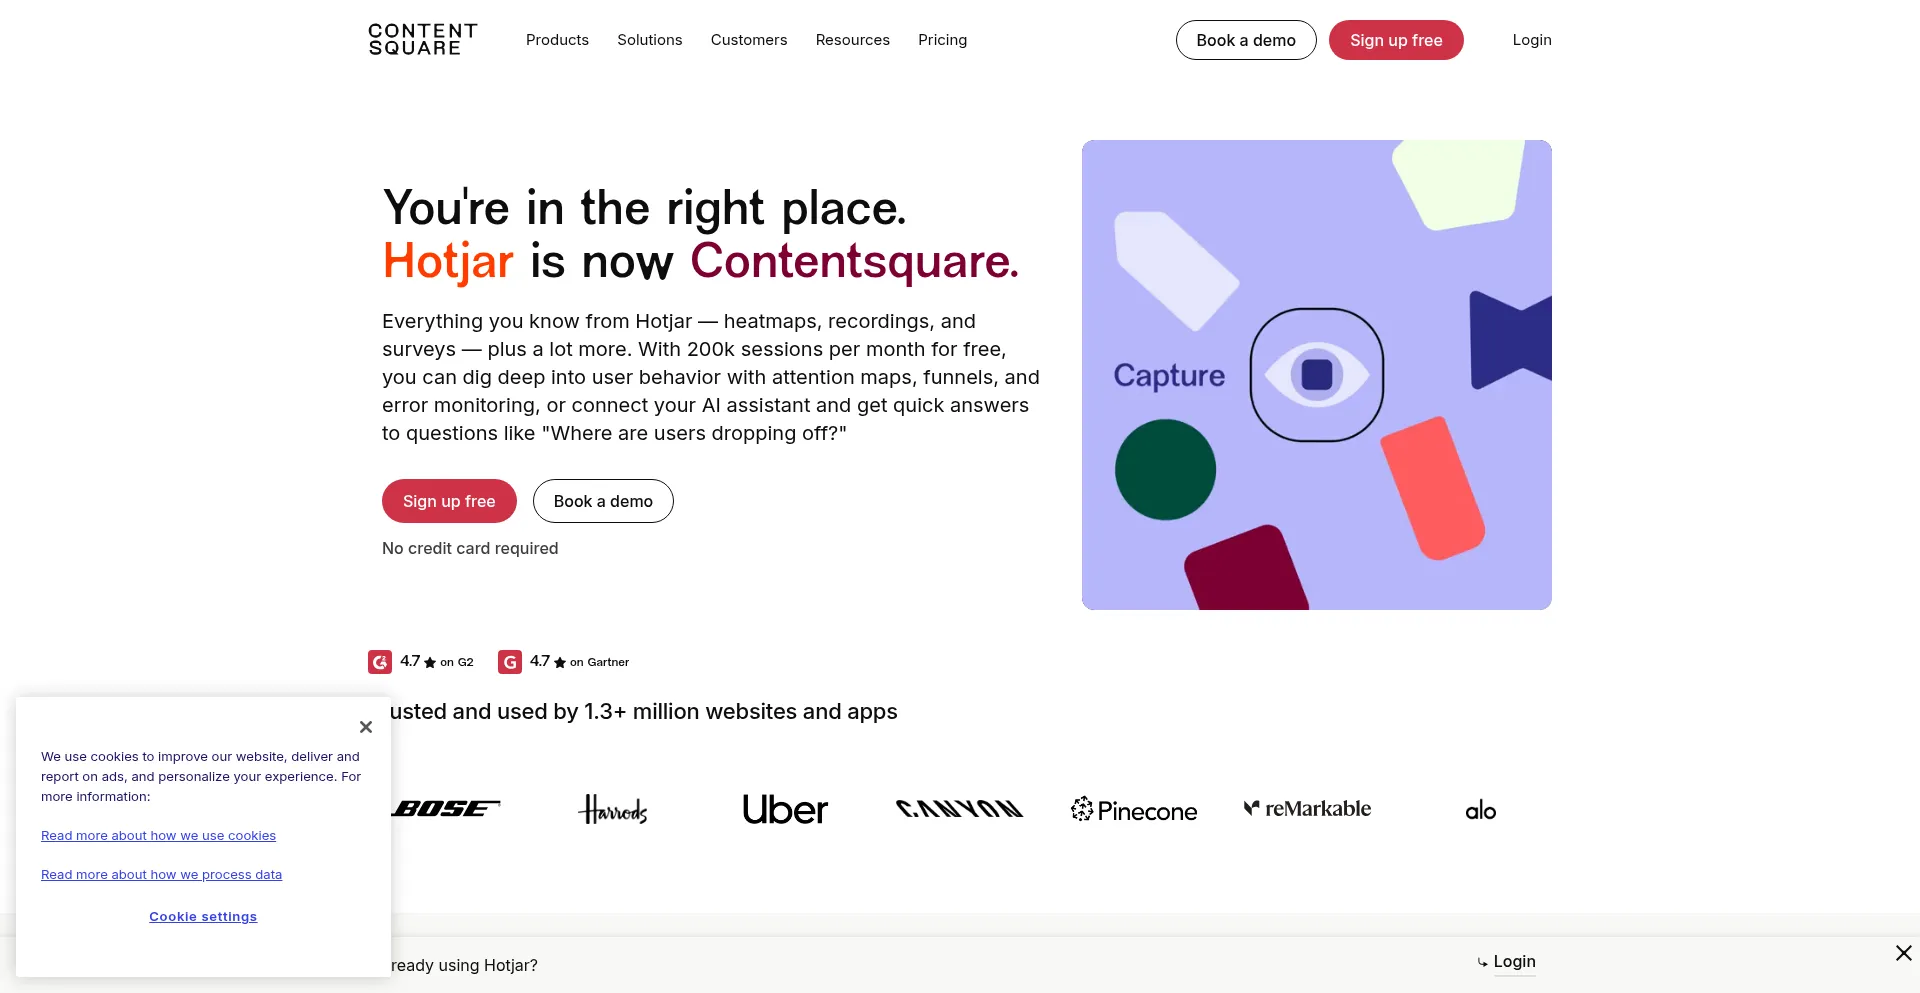Click the 'Capture' label in illustration
Image resolution: width=1920 pixels, height=993 pixels.
(1169, 376)
